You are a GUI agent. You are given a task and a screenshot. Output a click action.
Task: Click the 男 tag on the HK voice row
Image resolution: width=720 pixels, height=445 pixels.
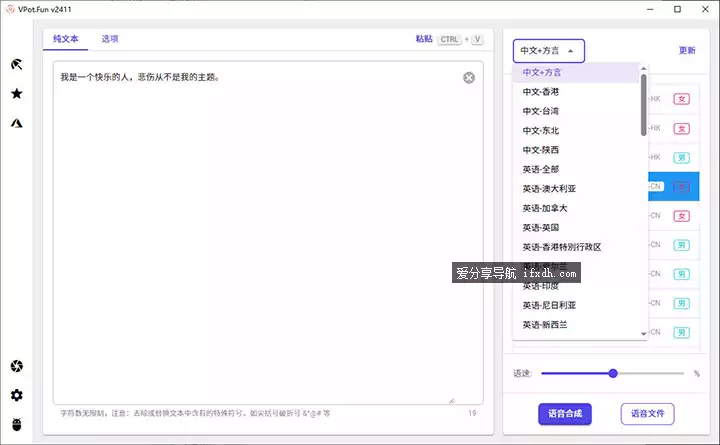pyautogui.click(x=681, y=158)
